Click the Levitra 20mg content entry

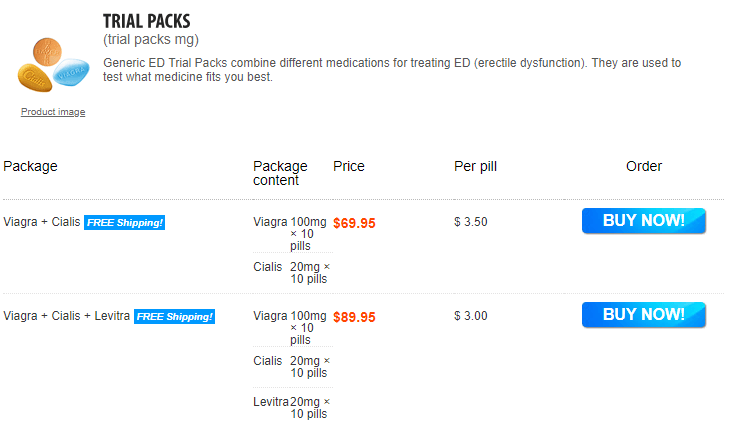(292, 408)
